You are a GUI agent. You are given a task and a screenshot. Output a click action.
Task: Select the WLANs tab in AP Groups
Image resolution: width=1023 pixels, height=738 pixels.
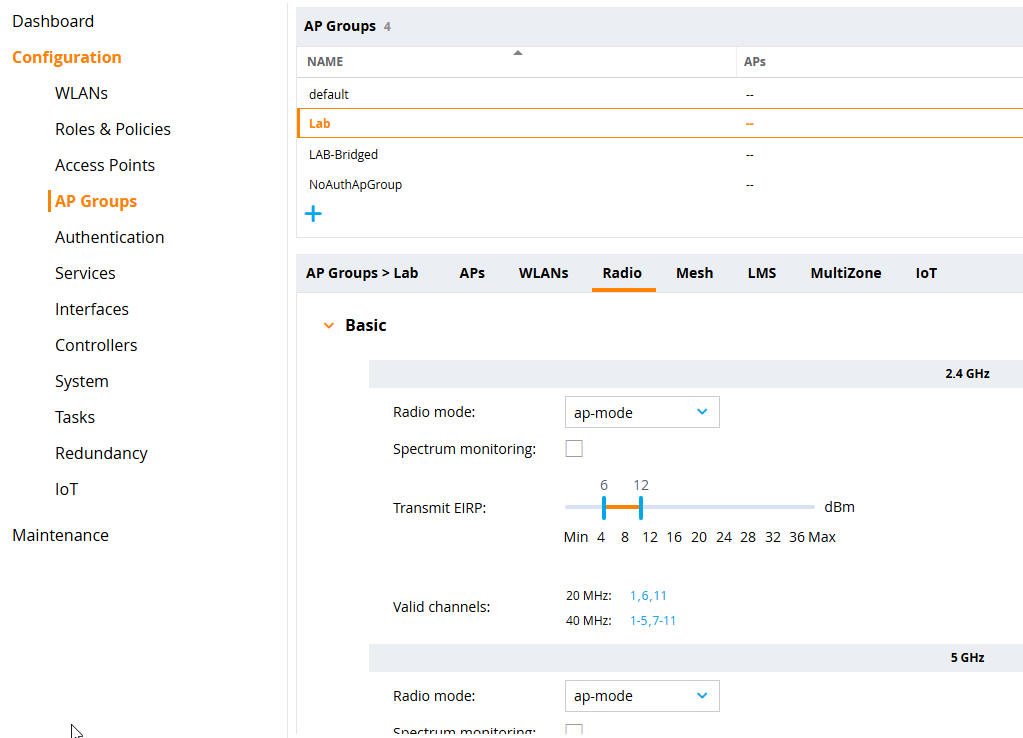(543, 273)
